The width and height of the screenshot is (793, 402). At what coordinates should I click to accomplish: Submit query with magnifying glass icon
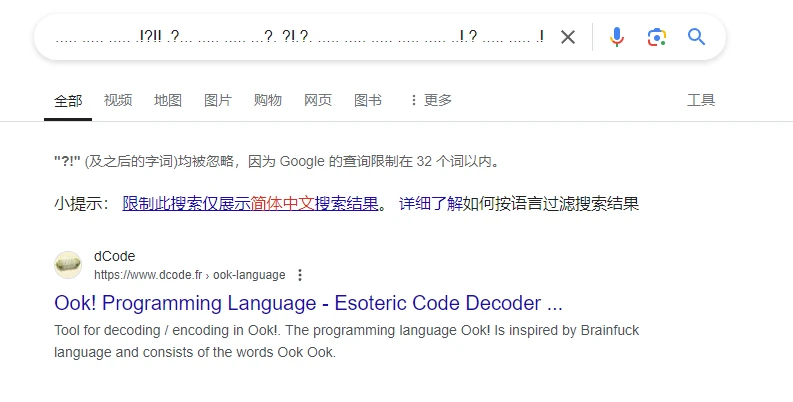tap(696, 37)
